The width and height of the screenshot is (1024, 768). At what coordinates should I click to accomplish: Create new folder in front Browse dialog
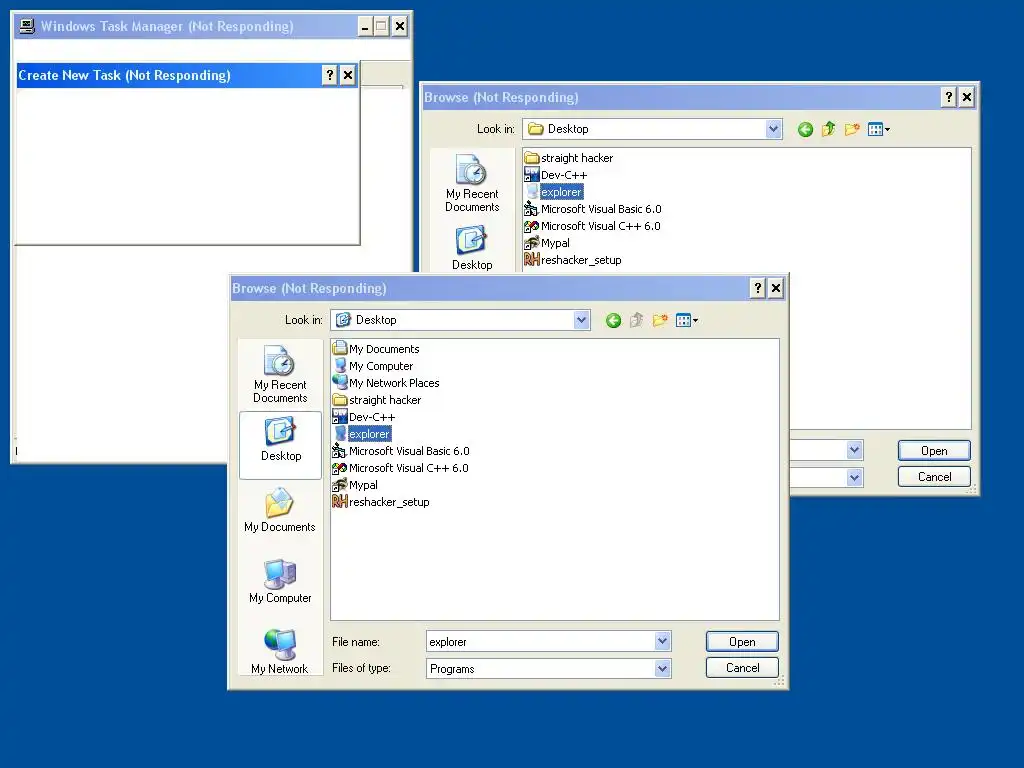[x=660, y=320]
